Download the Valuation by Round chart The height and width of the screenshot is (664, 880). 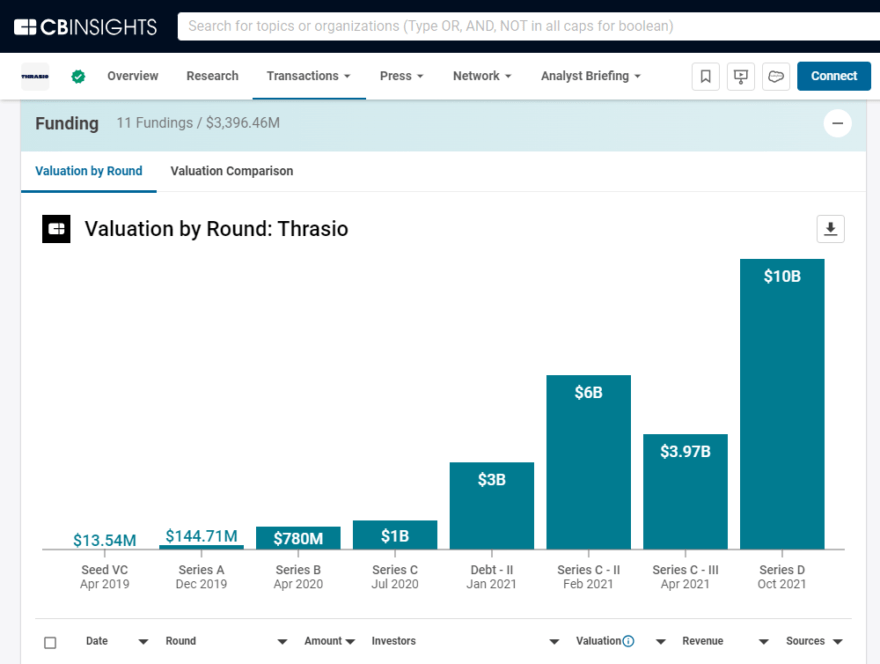tap(830, 229)
